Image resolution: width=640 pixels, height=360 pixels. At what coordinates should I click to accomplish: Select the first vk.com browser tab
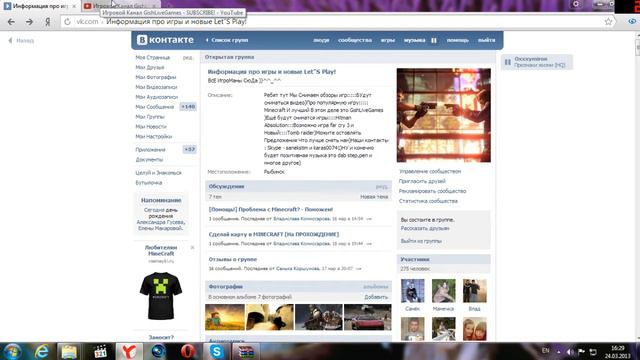pos(40,6)
